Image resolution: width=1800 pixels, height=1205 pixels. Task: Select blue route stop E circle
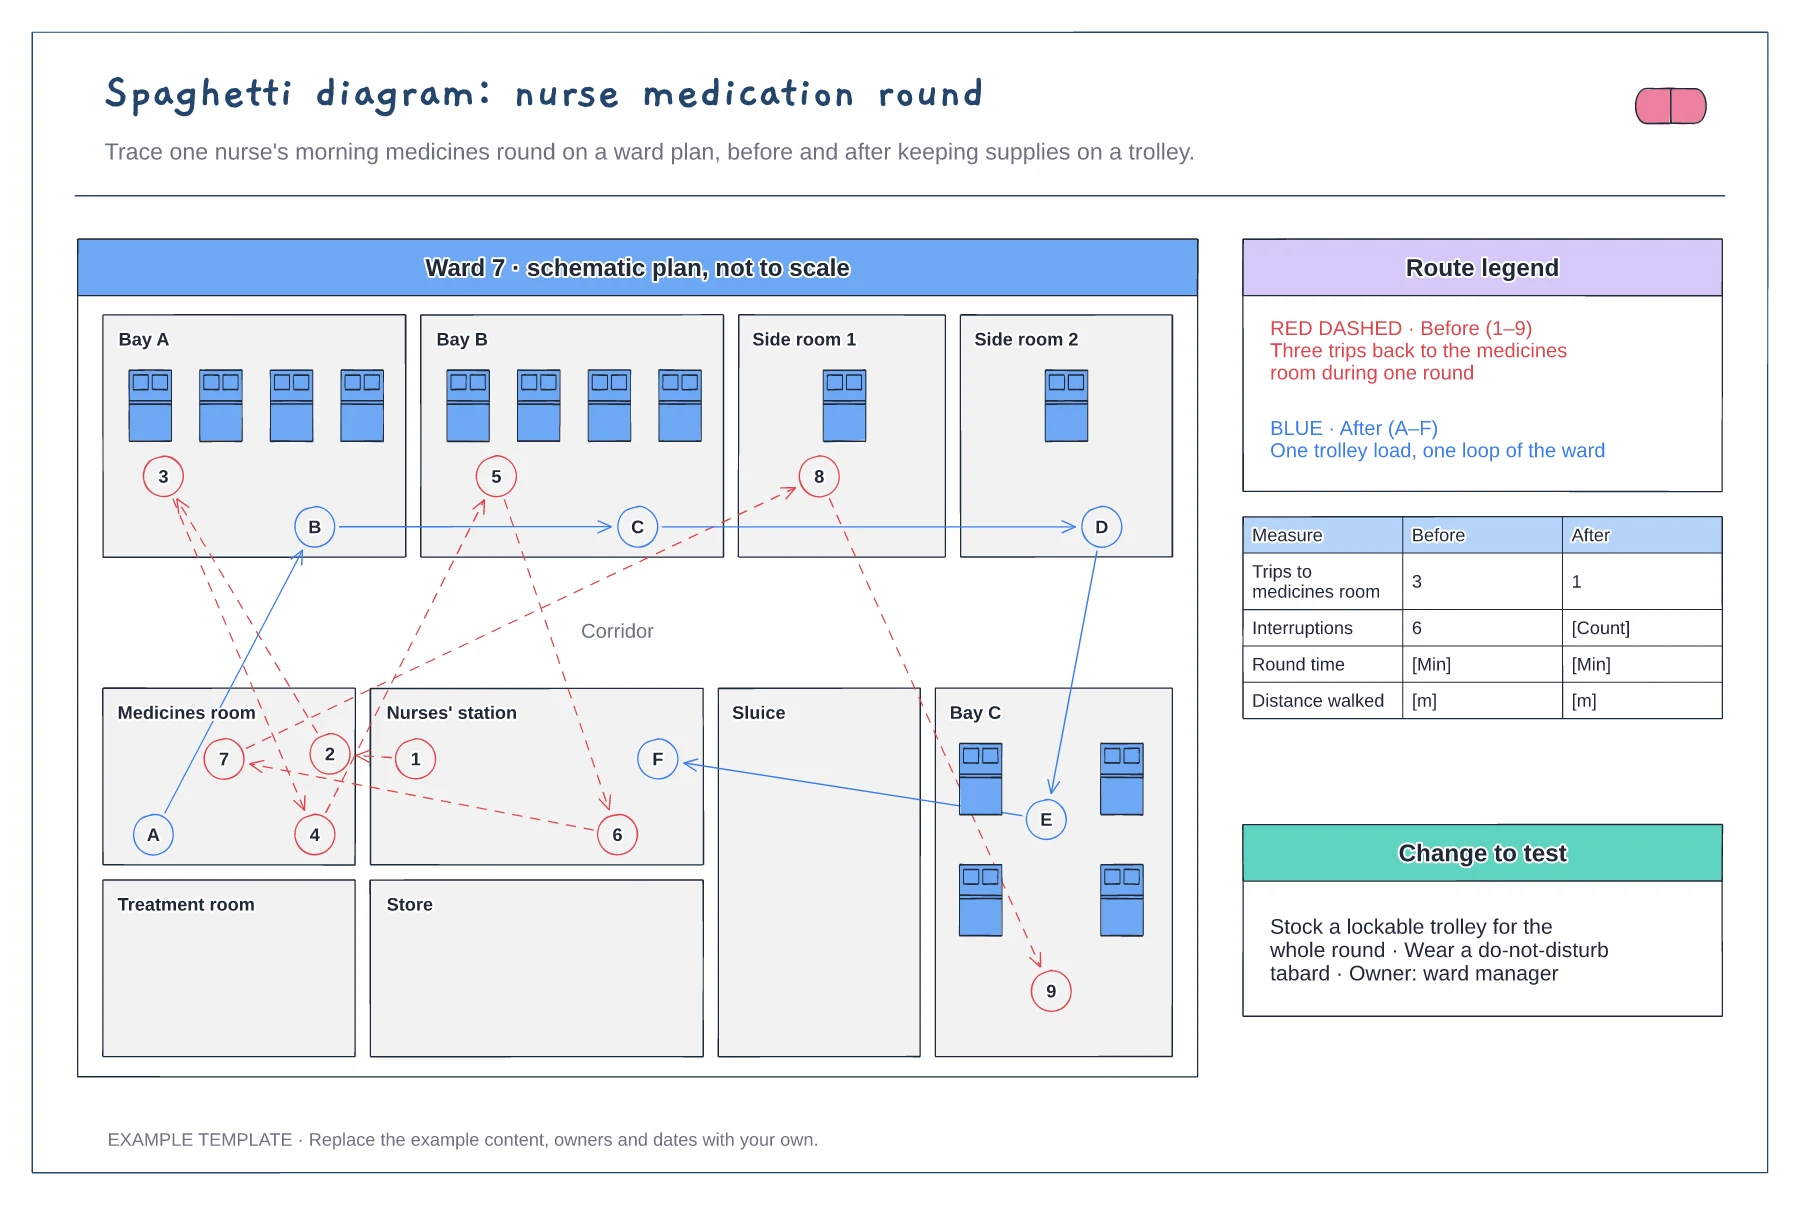1046,820
